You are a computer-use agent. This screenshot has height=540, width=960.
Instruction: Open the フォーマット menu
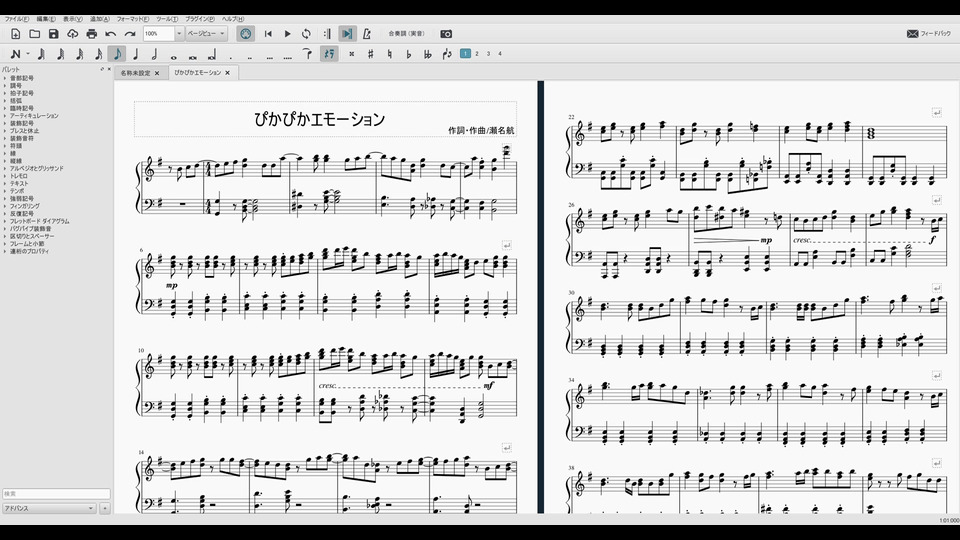point(132,19)
